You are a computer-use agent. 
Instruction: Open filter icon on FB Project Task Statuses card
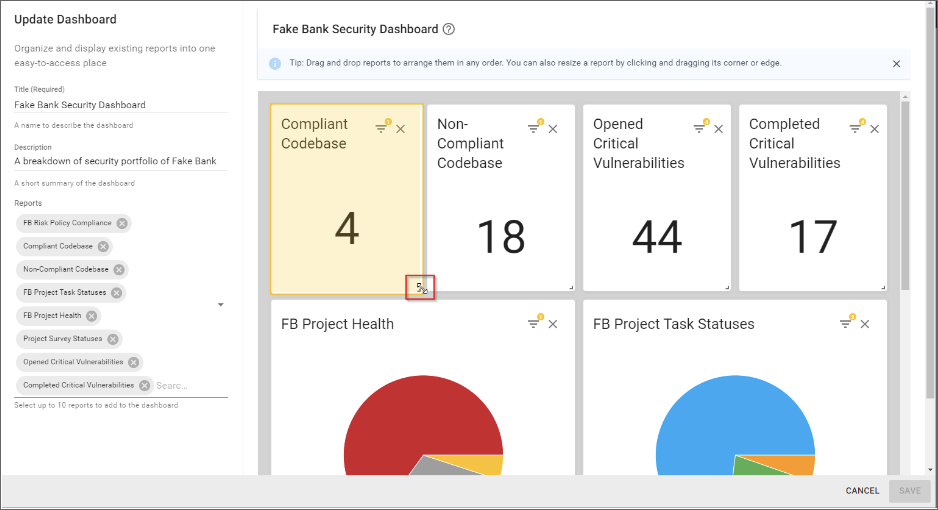coord(846,323)
